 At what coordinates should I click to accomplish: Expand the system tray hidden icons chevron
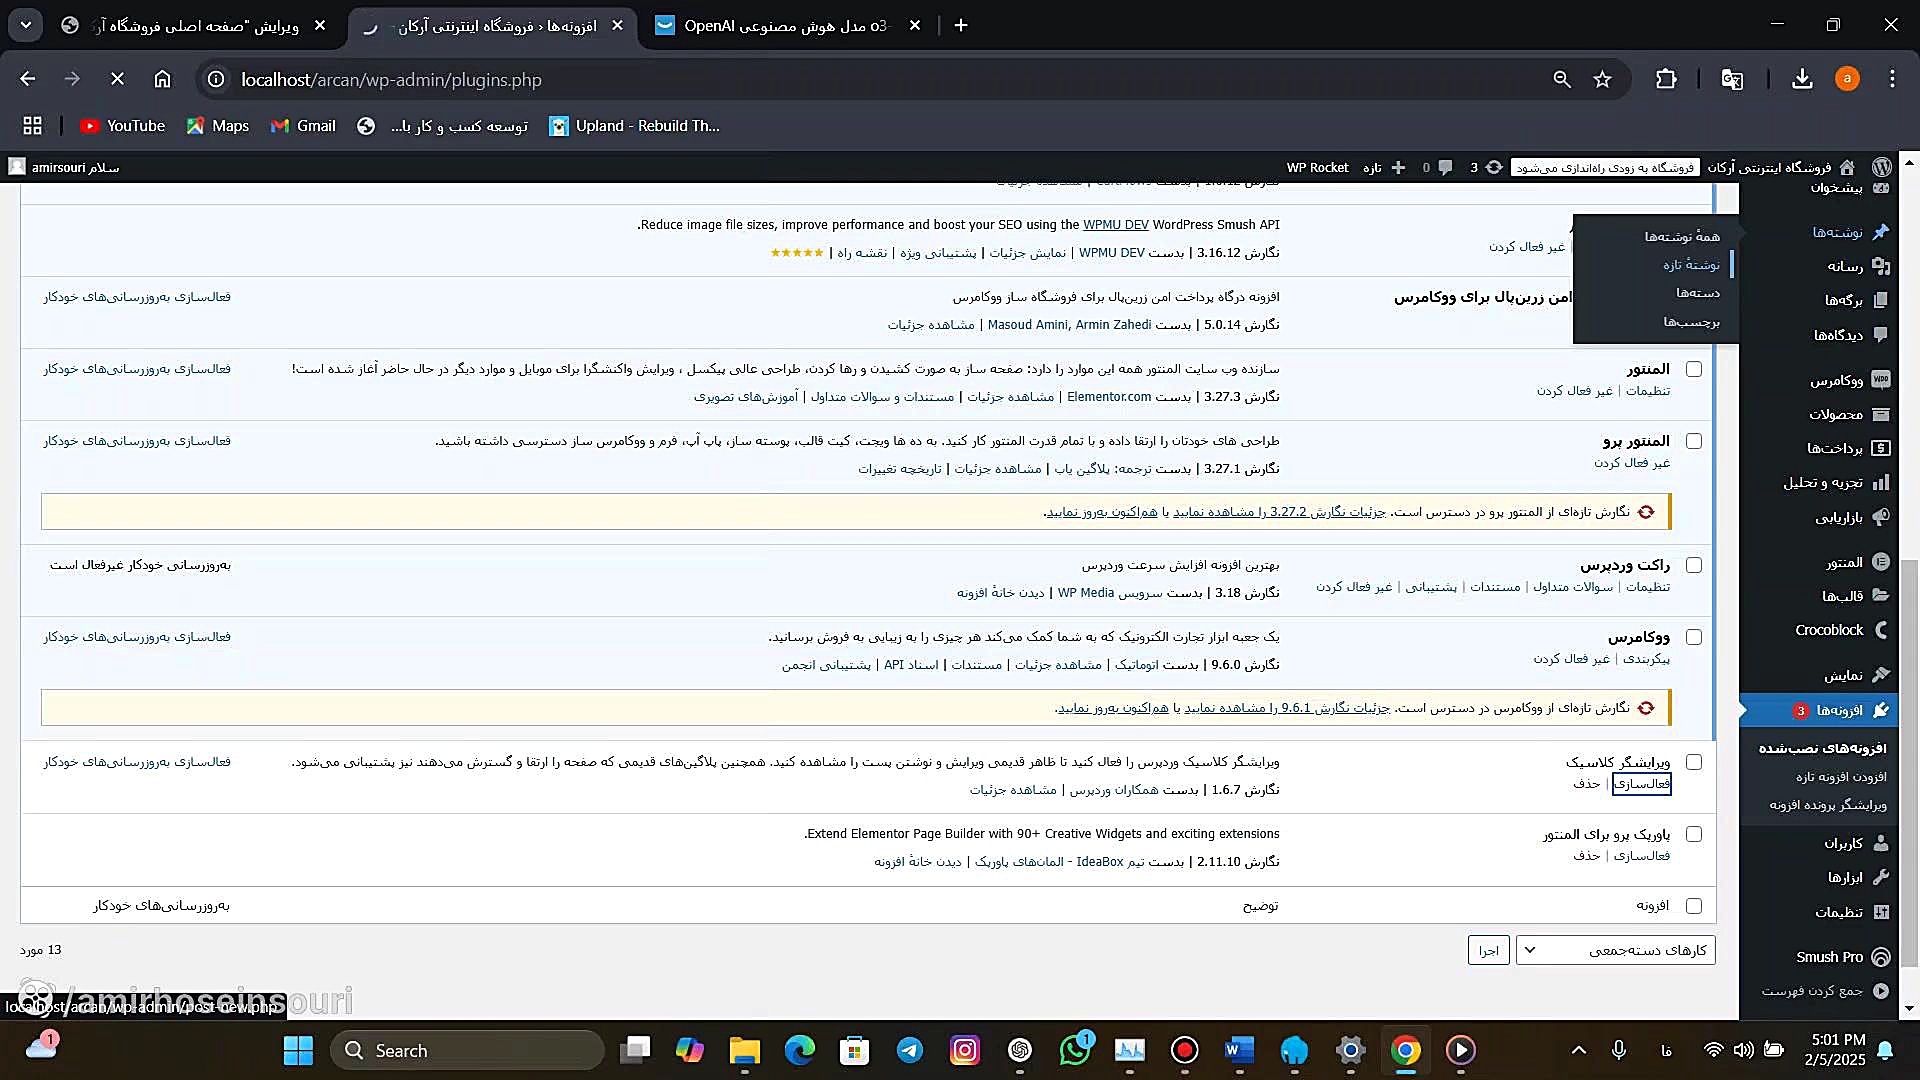(x=1579, y=1050)
